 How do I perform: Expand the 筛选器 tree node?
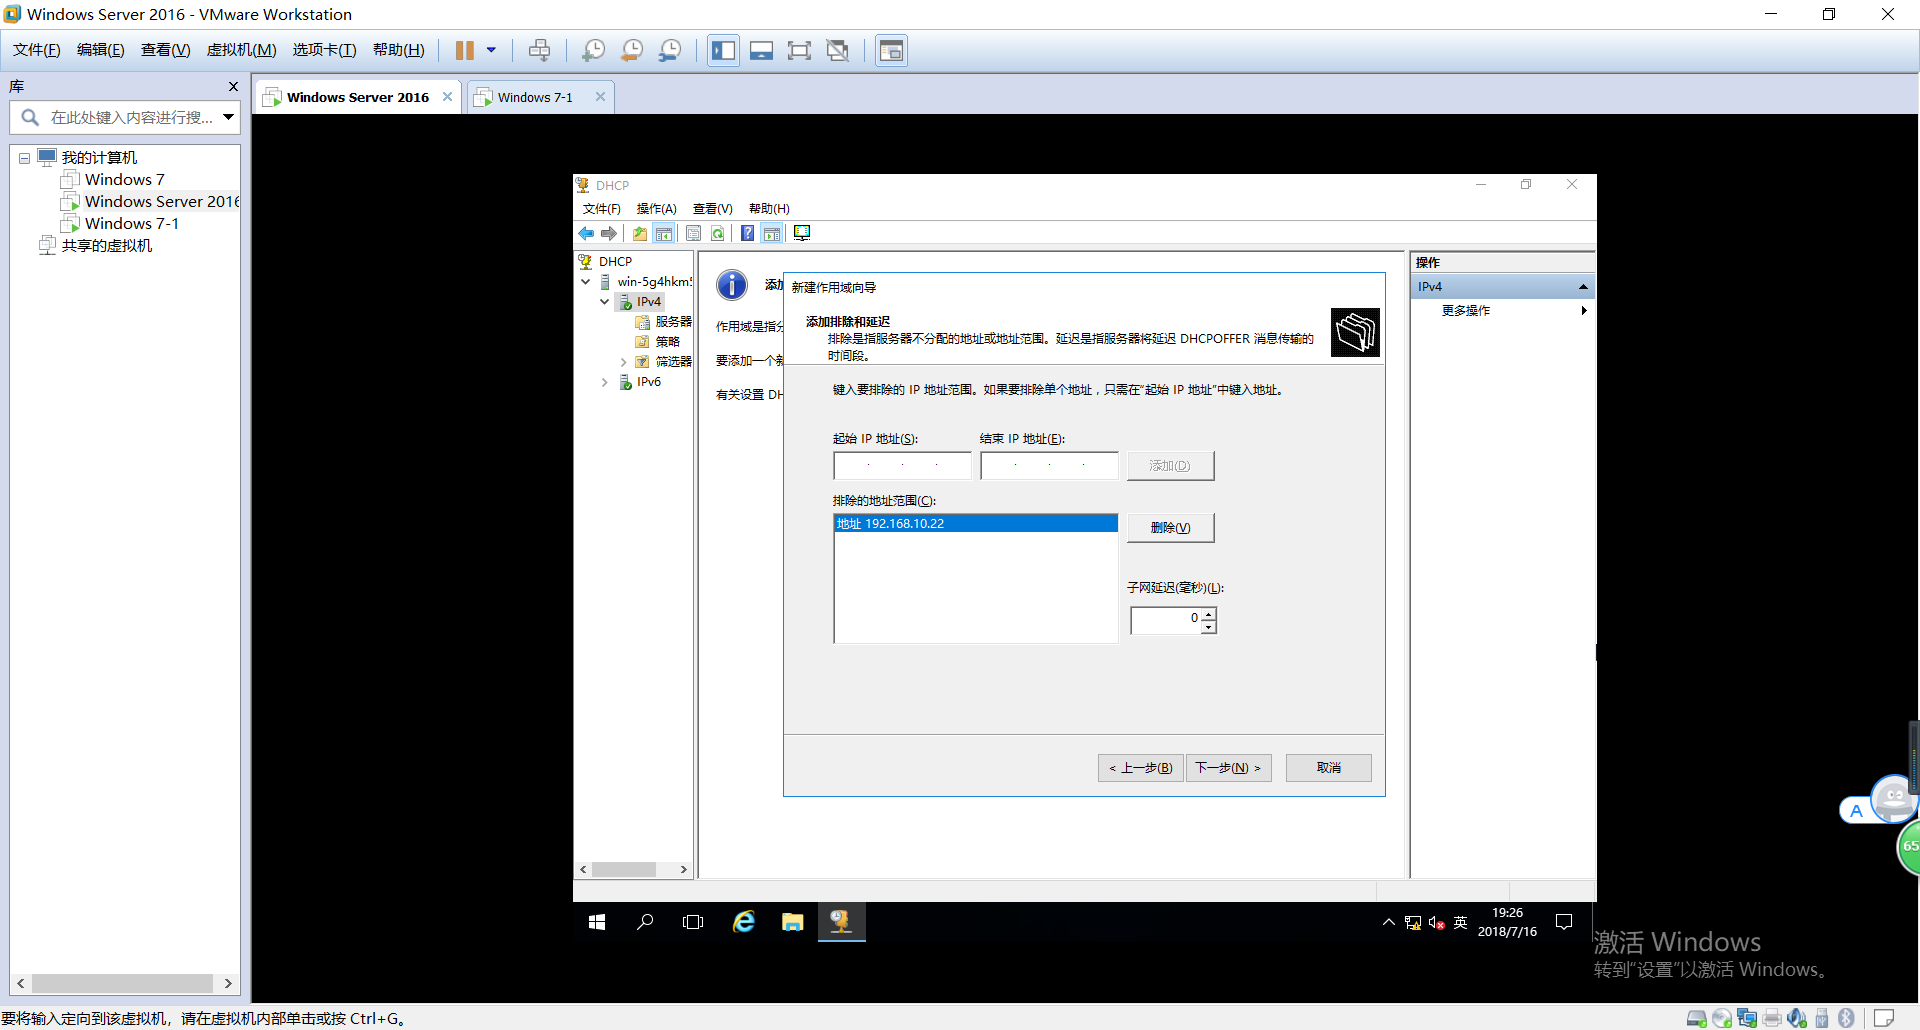(x=624, y=362)
